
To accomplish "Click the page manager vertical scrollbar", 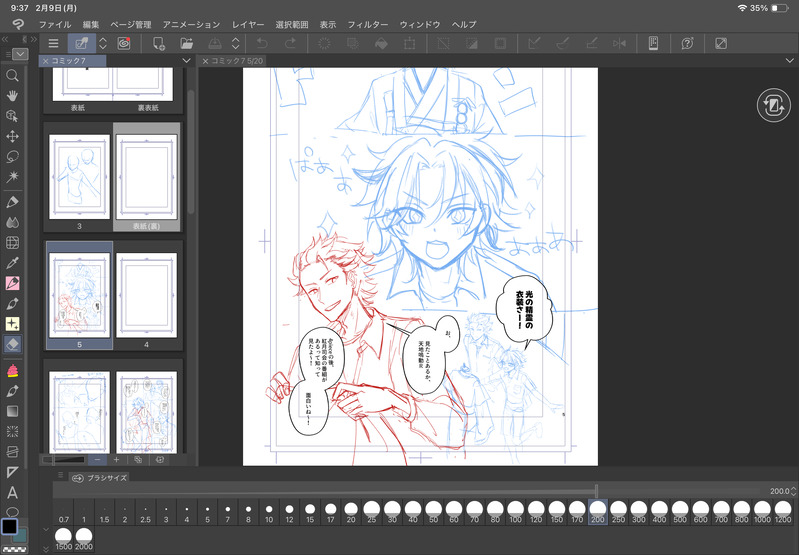I will click(x=191, y=153).
